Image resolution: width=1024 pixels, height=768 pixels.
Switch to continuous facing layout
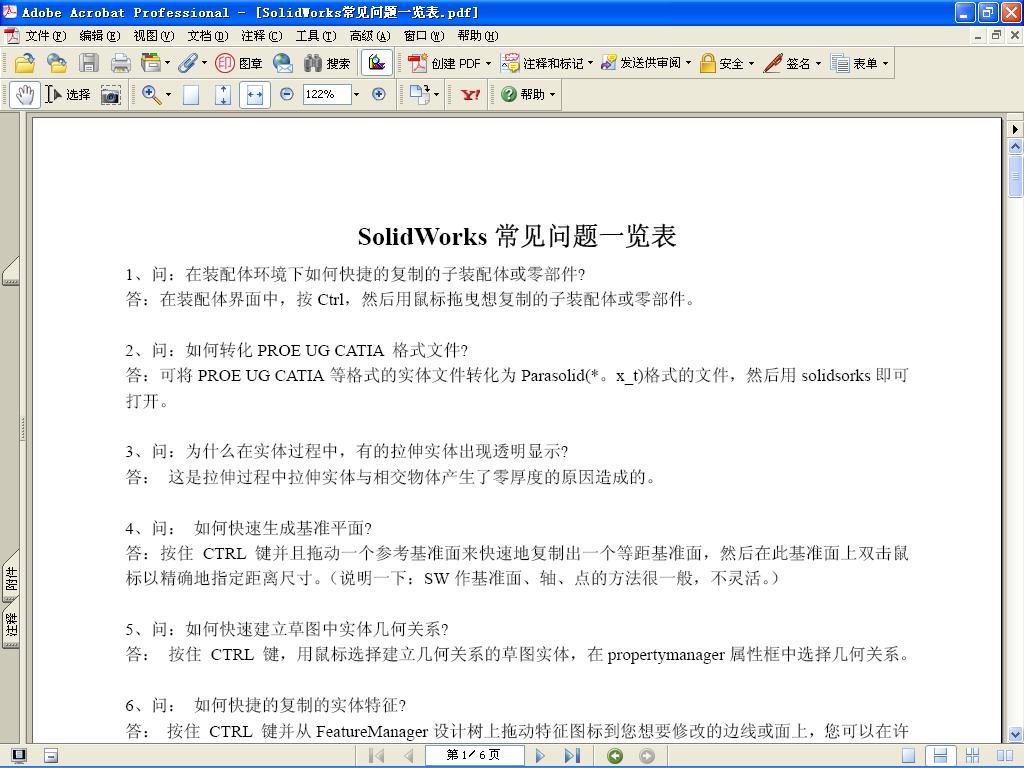[x=972, y=756]
